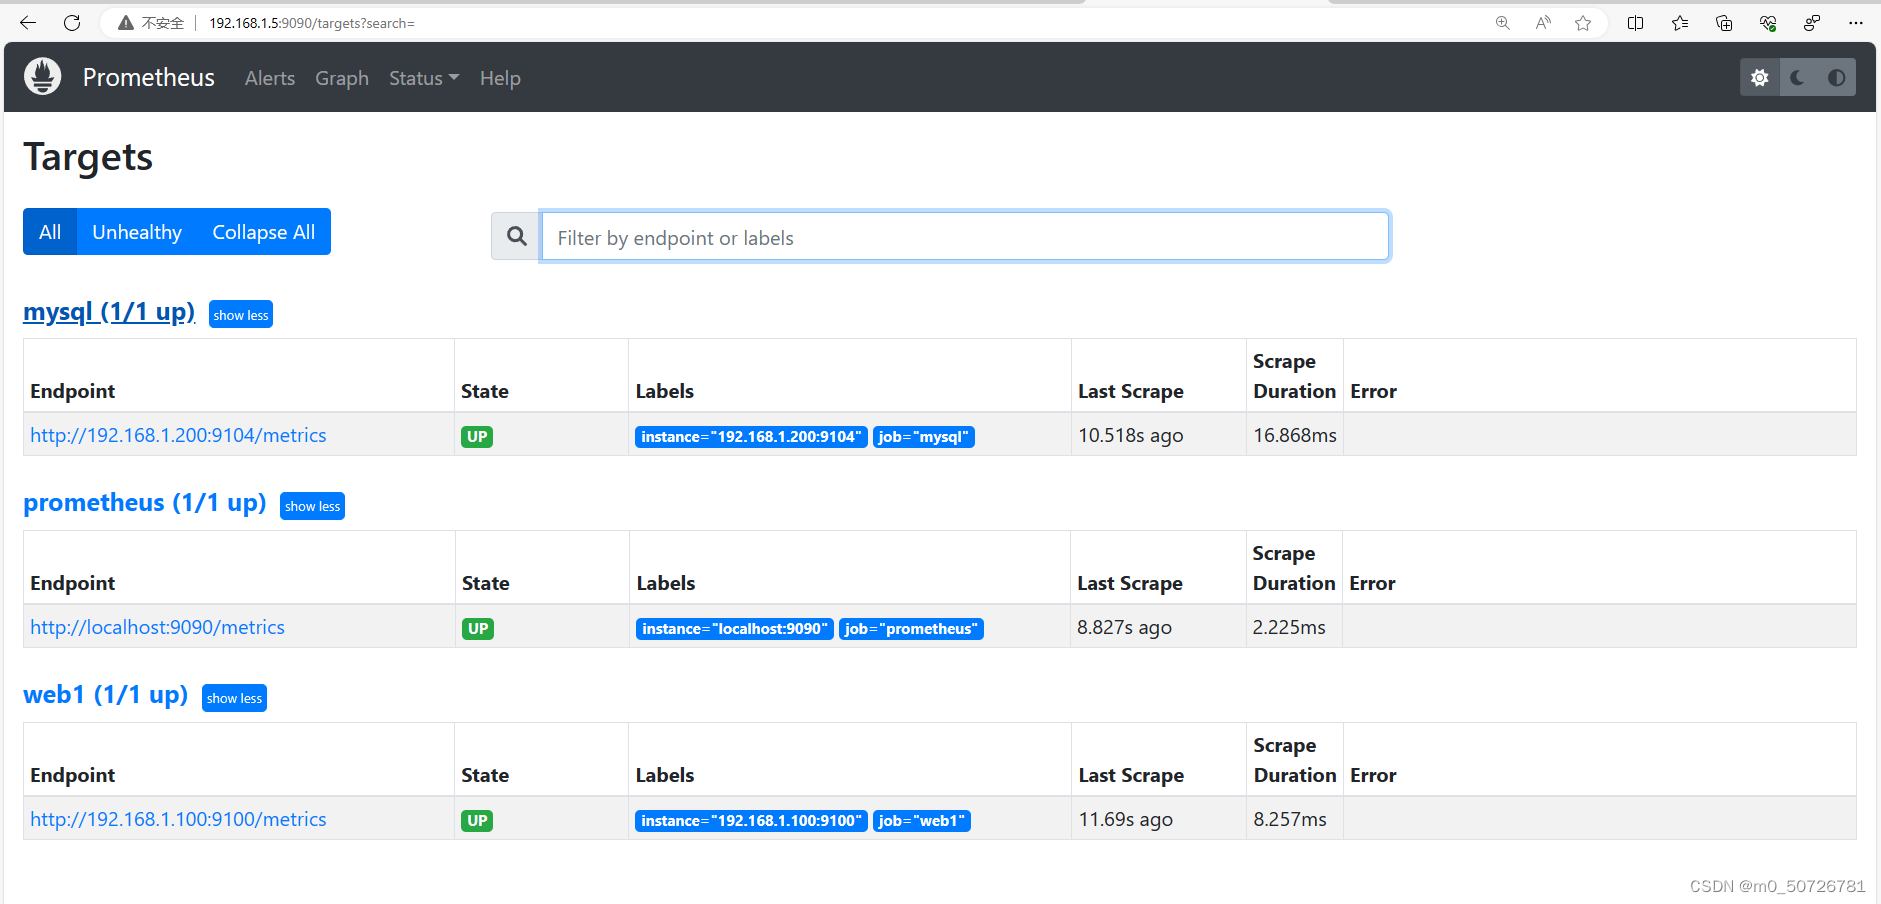Click job="prometheus" label badge
Image resolution: width=1881 pixels, height=904 pixels.
(911, 629)
